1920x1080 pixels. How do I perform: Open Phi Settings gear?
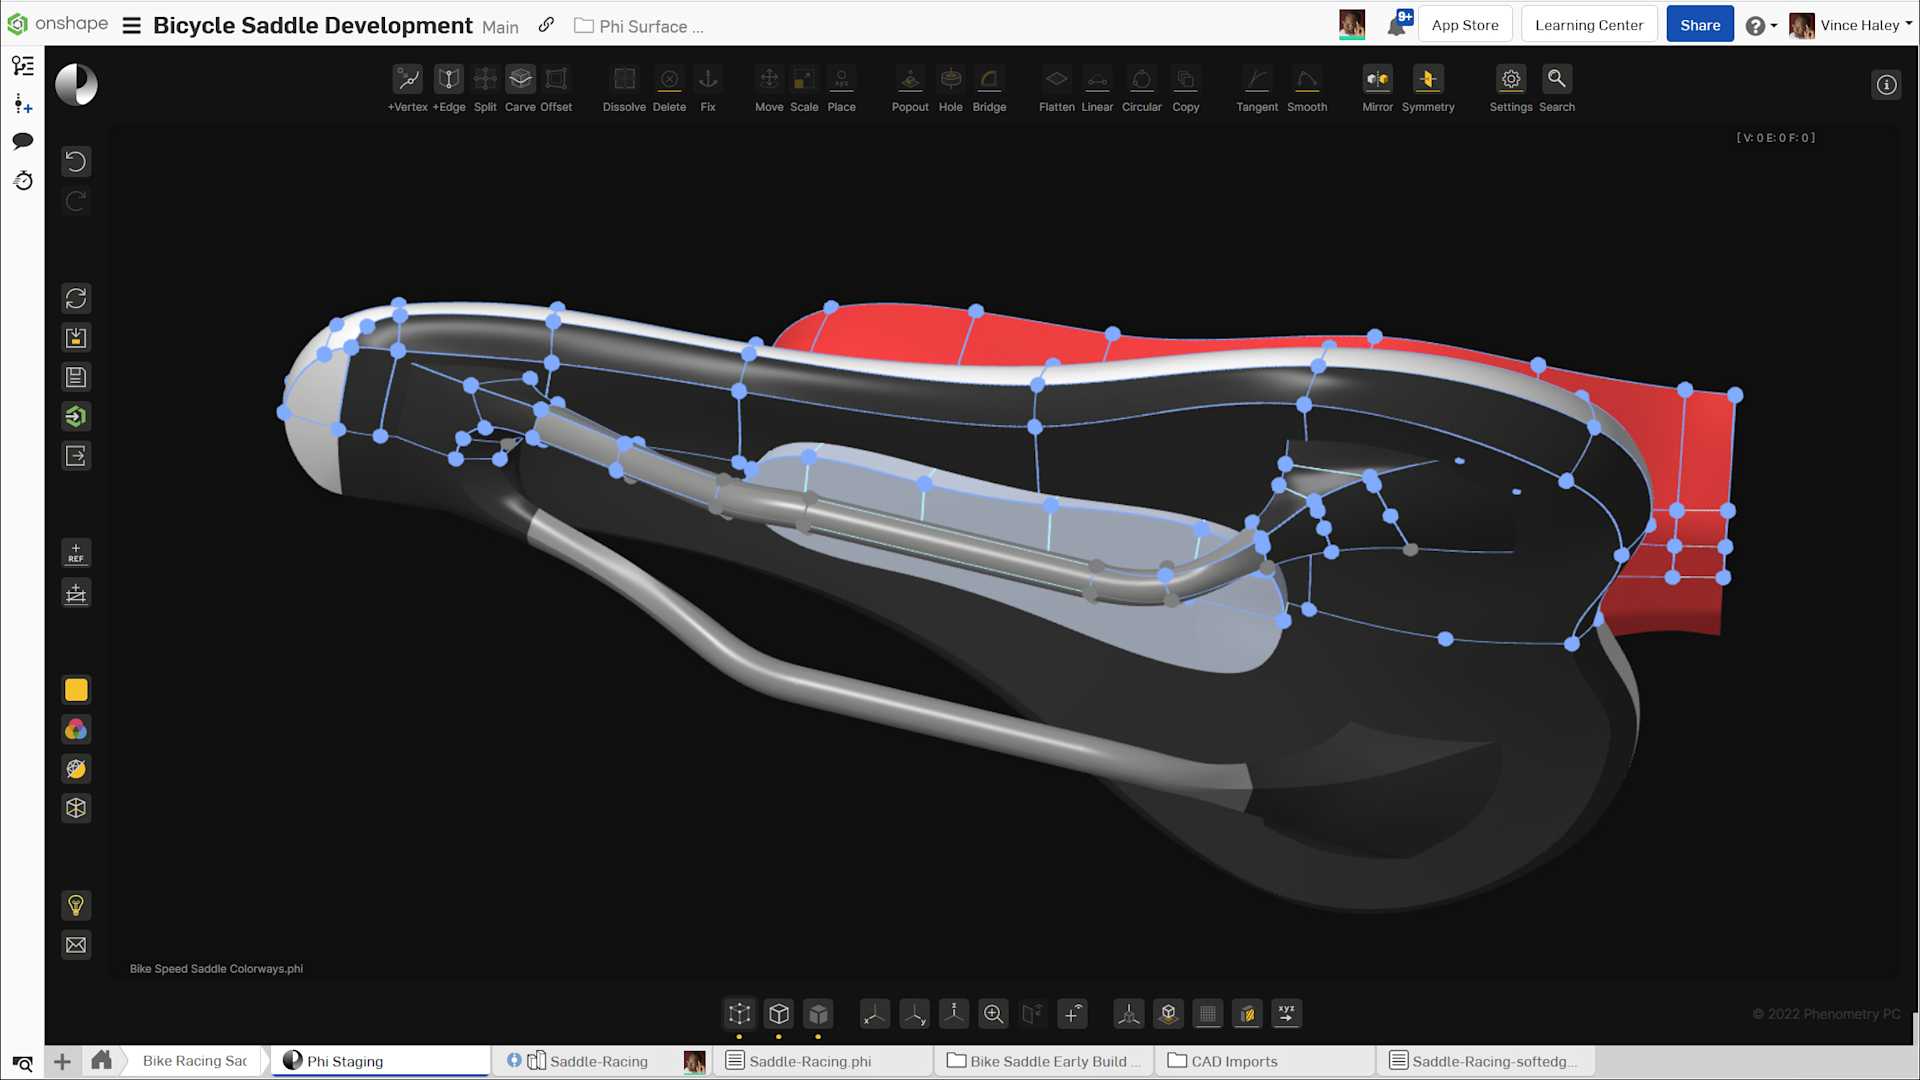tap(1510, 80)
